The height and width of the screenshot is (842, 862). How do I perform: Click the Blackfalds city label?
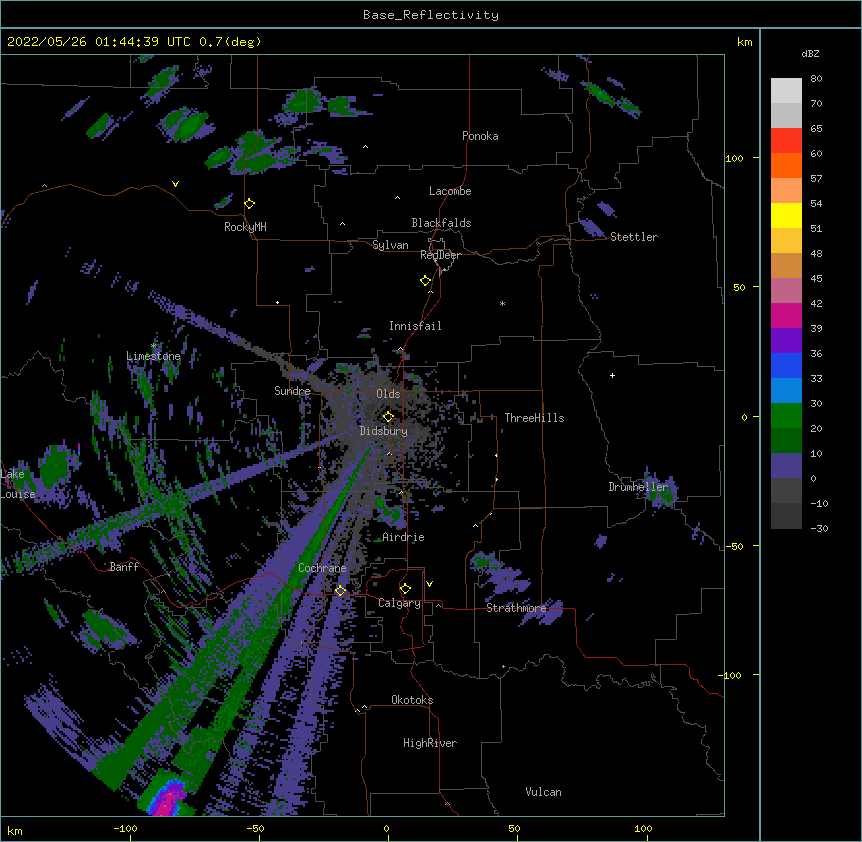pos(441,223)
